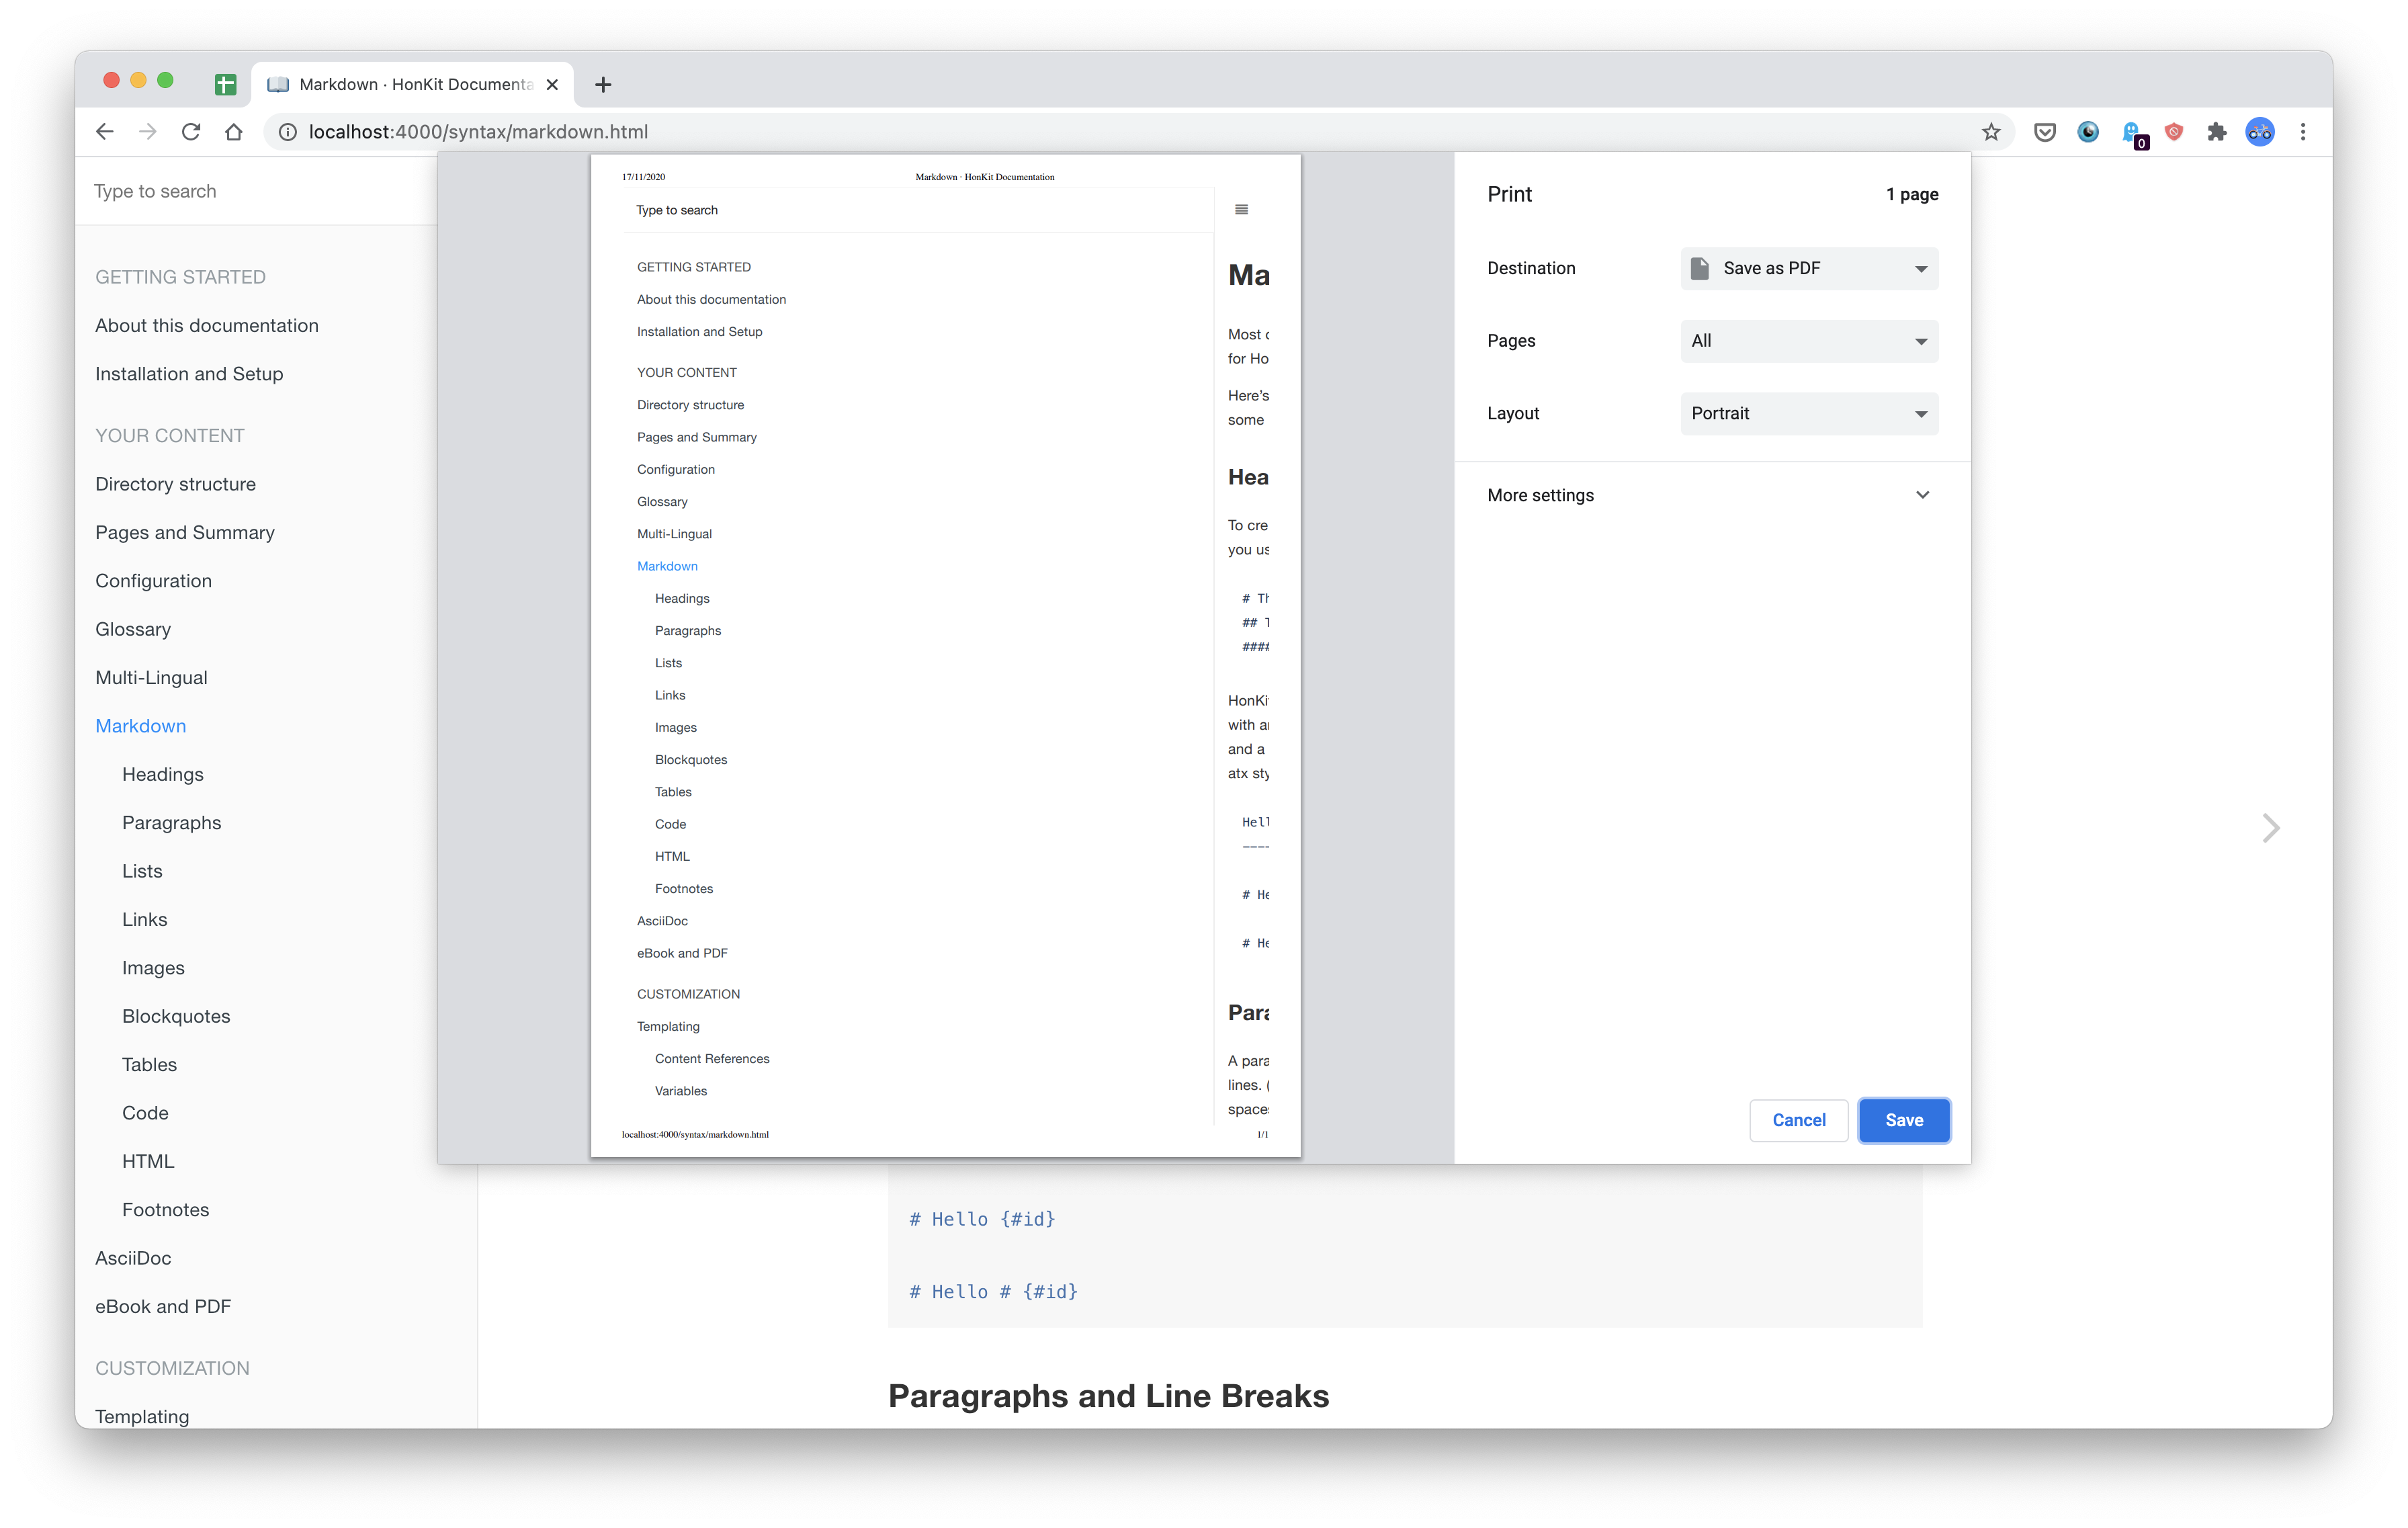
Task: Open Footnotes in the sidebar
Action: coord(166,1210)
